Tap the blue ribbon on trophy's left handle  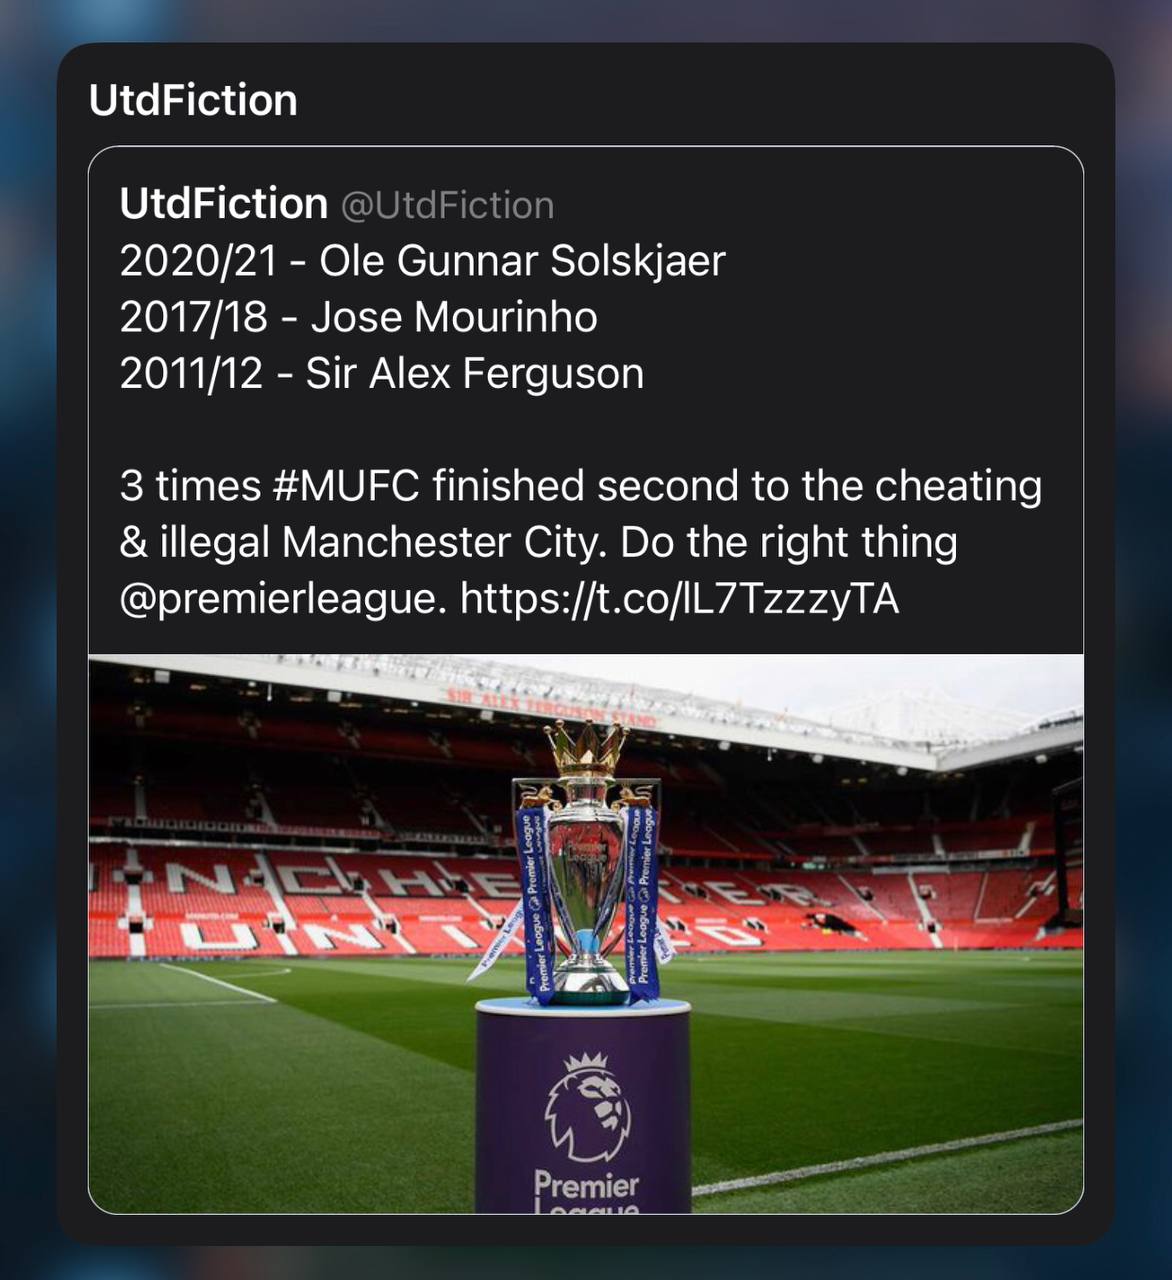click(533, 900)
